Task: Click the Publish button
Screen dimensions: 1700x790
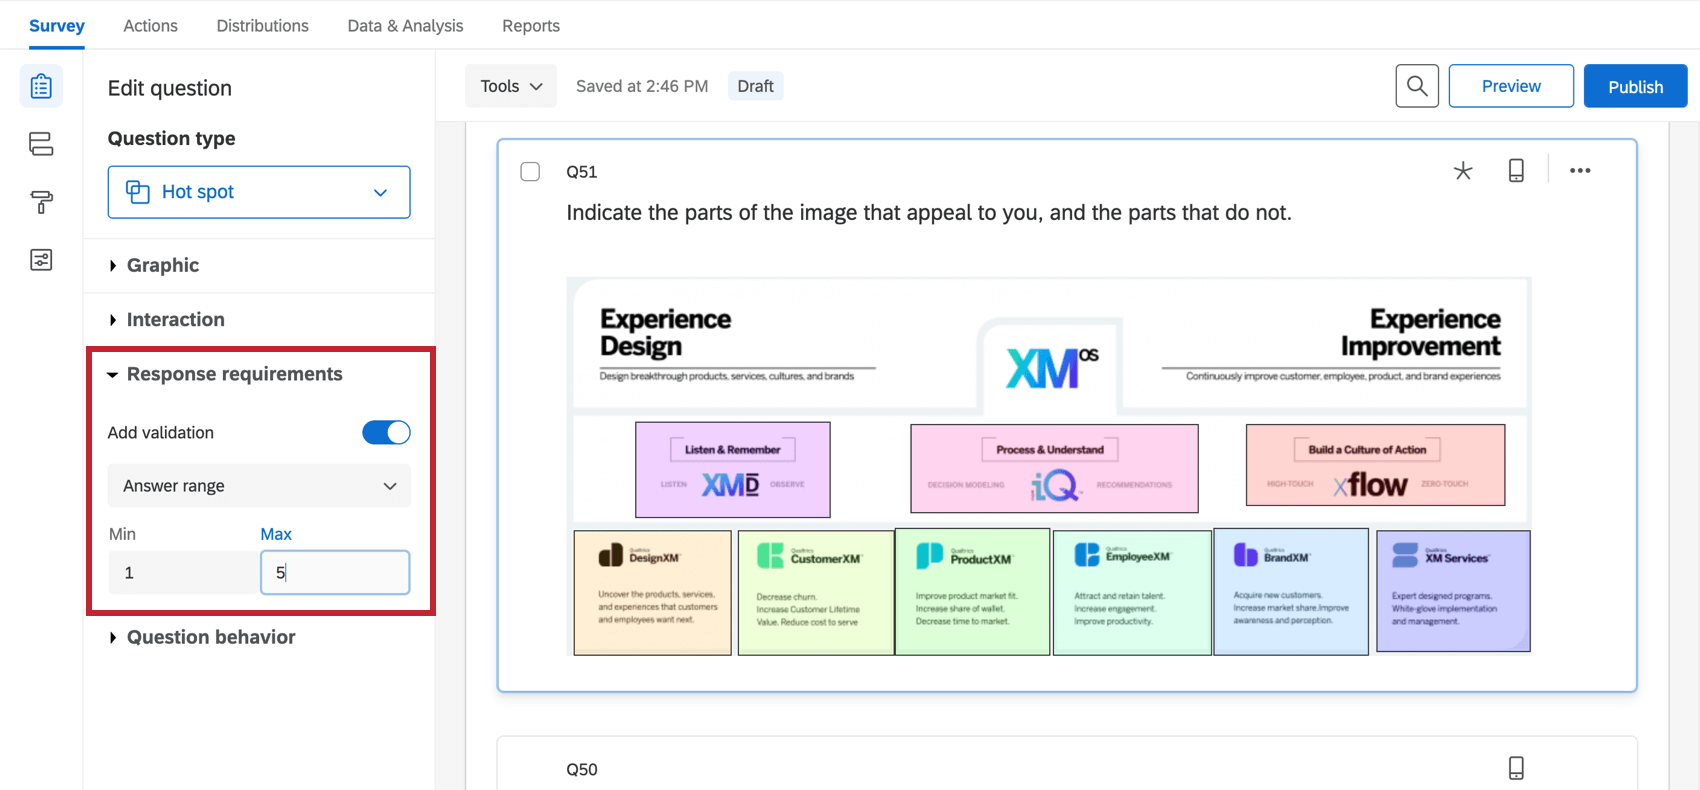Action: click(1635, 86)
